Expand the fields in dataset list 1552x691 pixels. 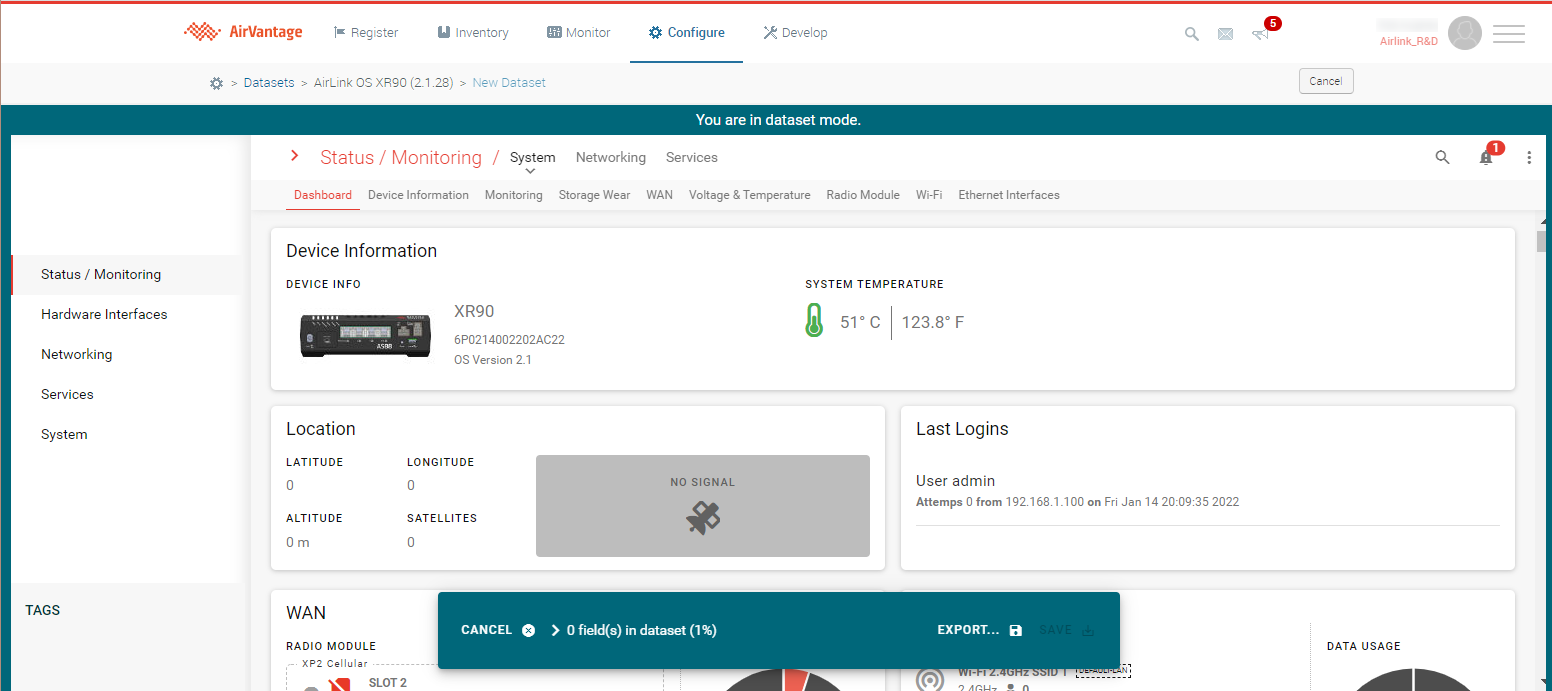point(556,630)
